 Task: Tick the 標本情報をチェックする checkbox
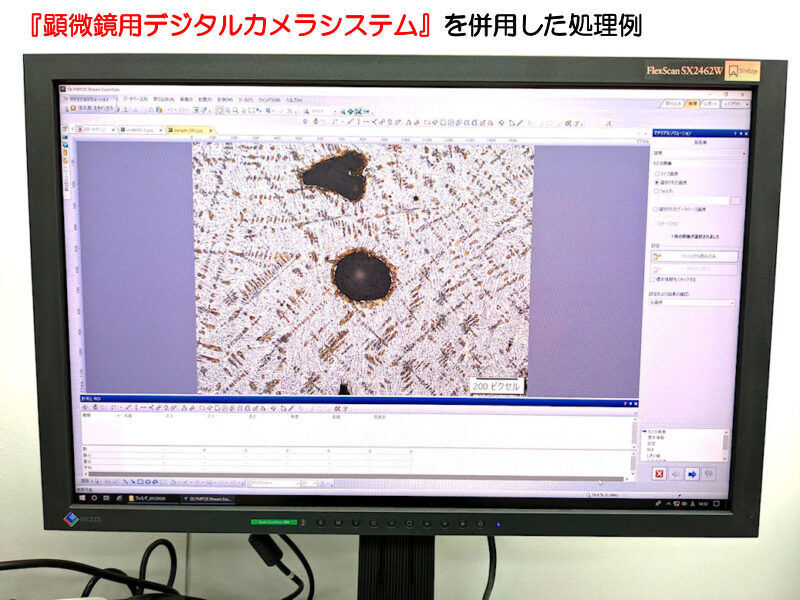(653, 280)
